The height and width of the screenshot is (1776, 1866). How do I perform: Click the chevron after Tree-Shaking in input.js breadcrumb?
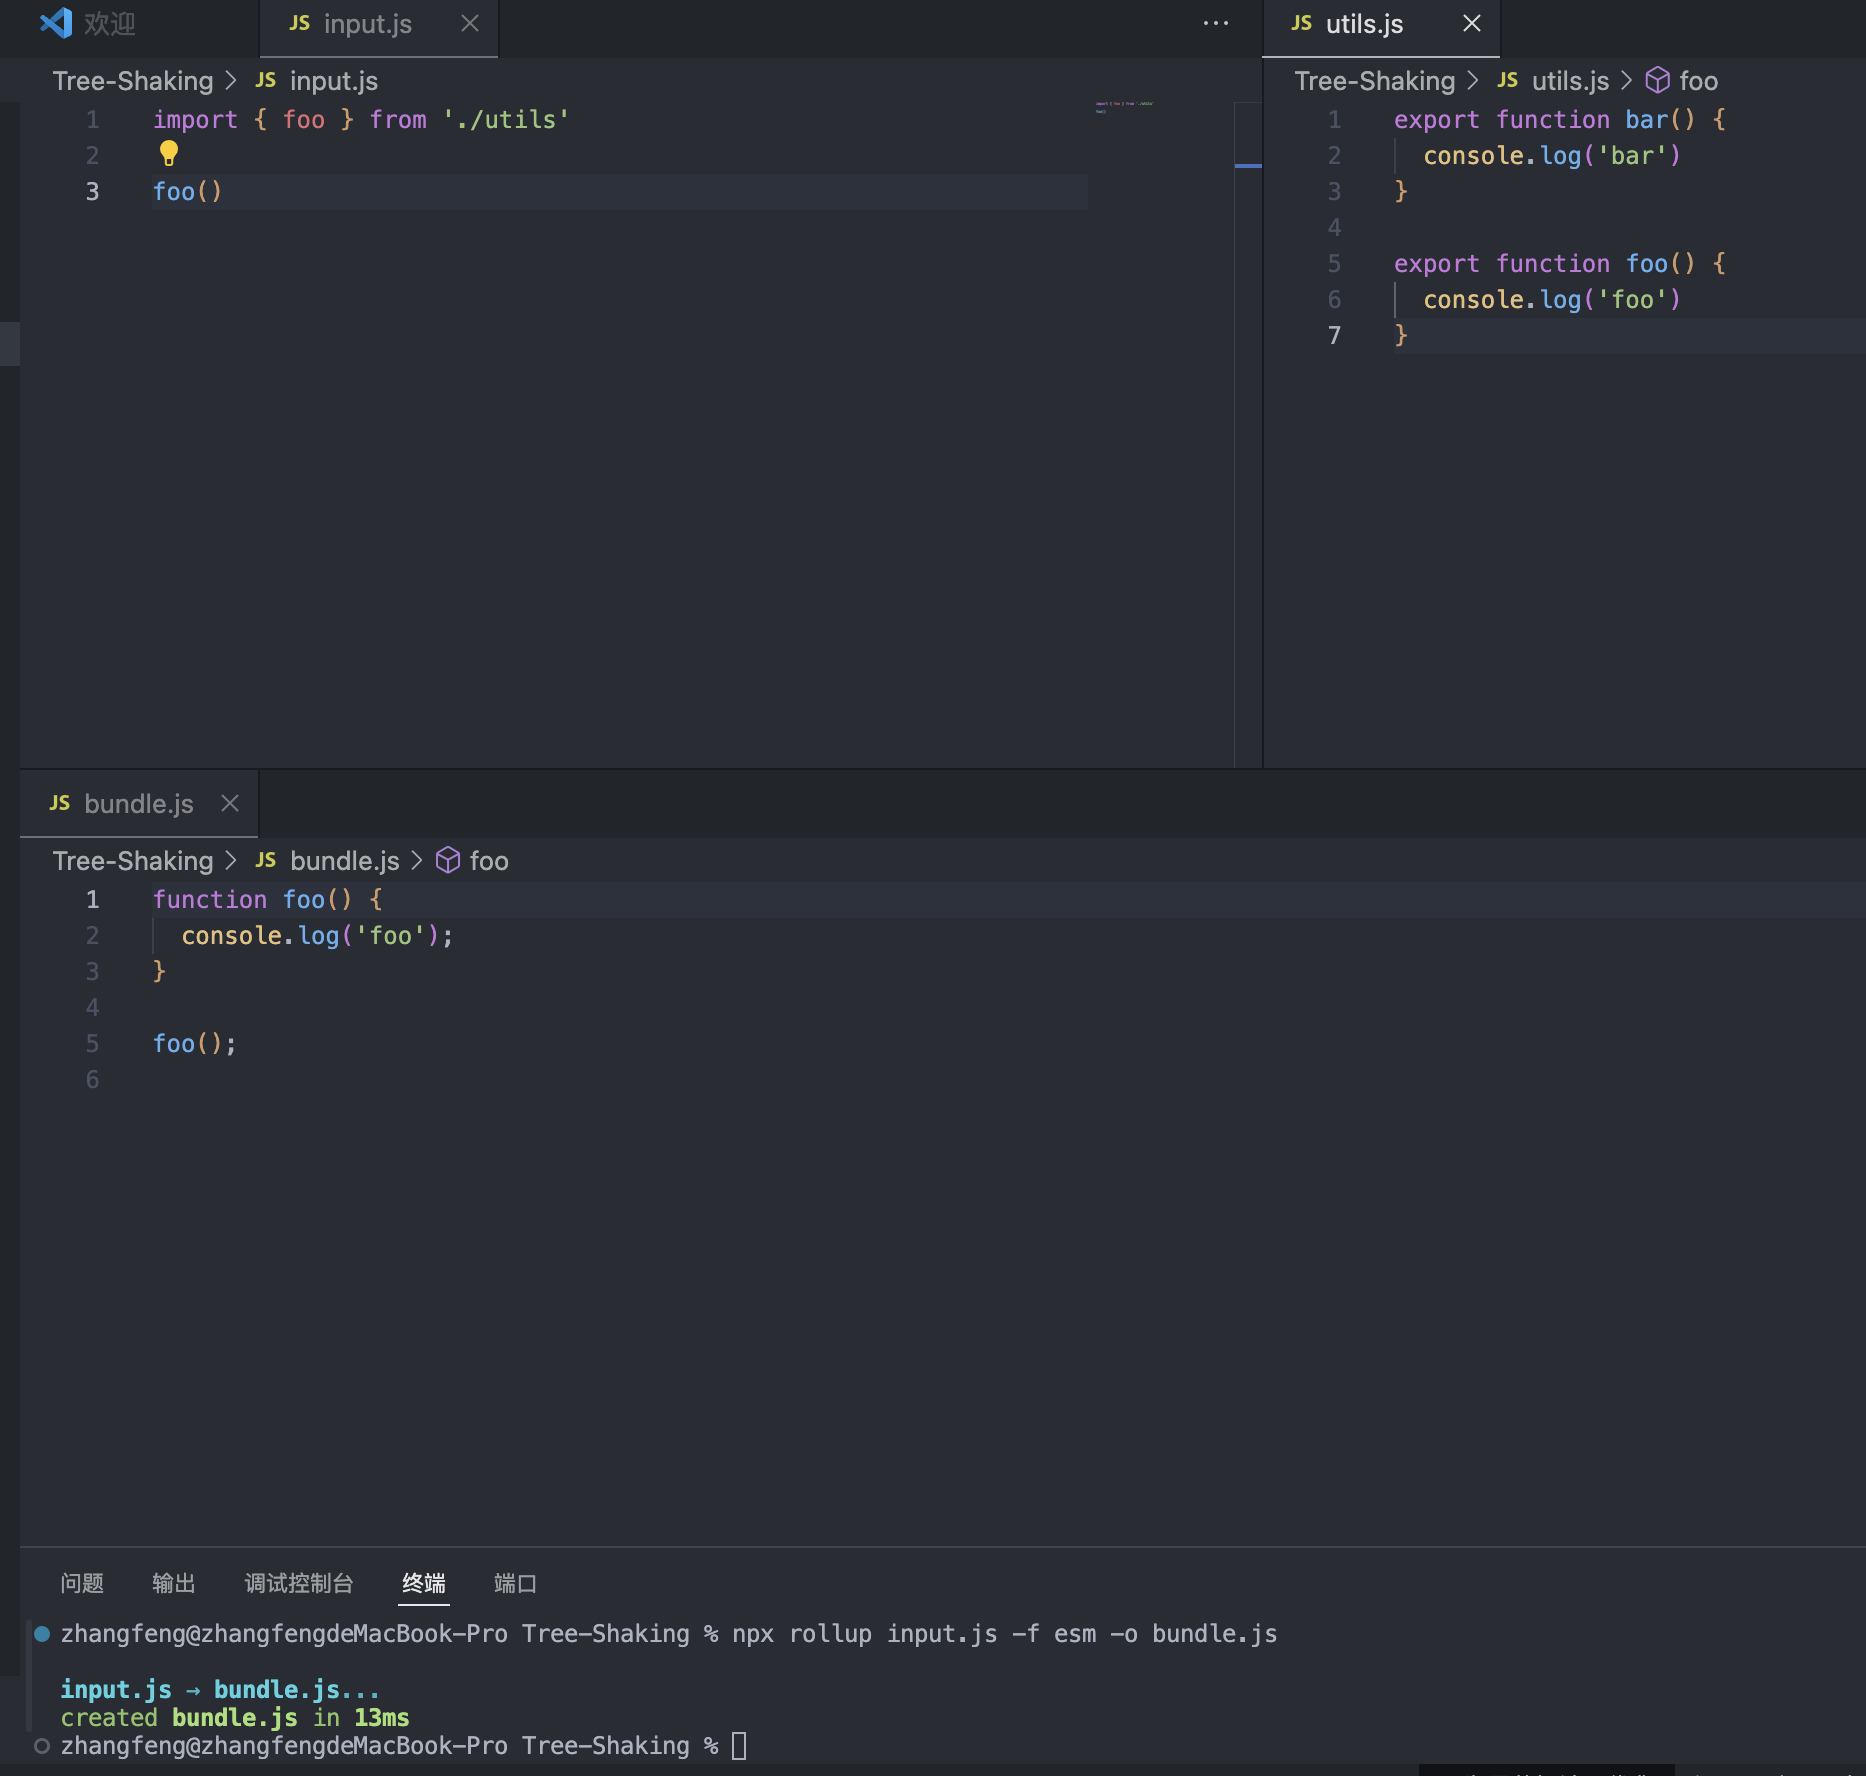click(231, 80)
